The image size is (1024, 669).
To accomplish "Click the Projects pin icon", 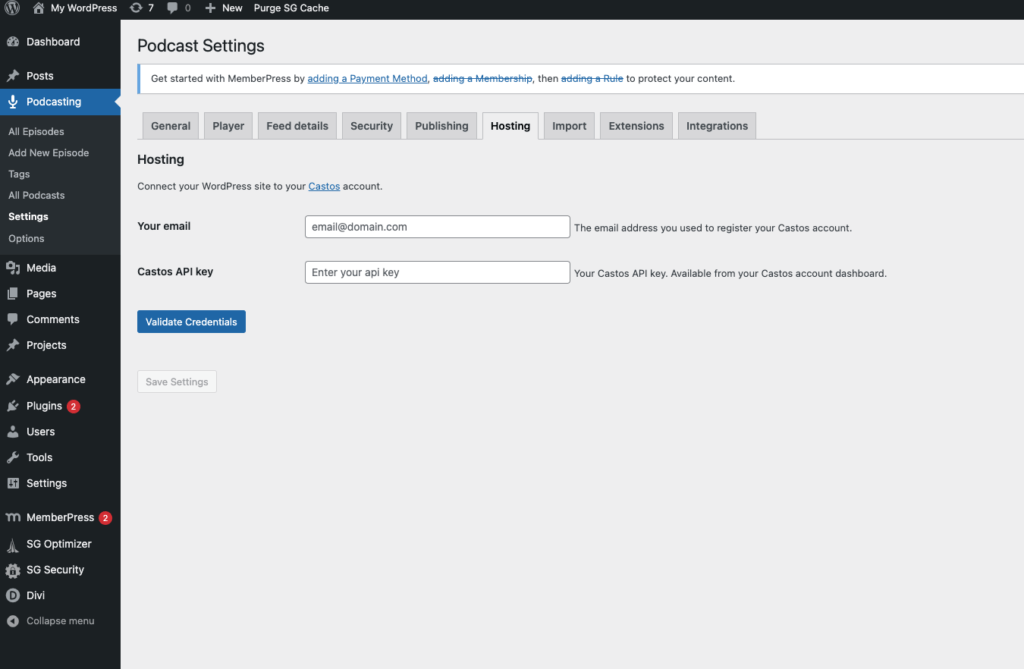I will tap(13, 345).
